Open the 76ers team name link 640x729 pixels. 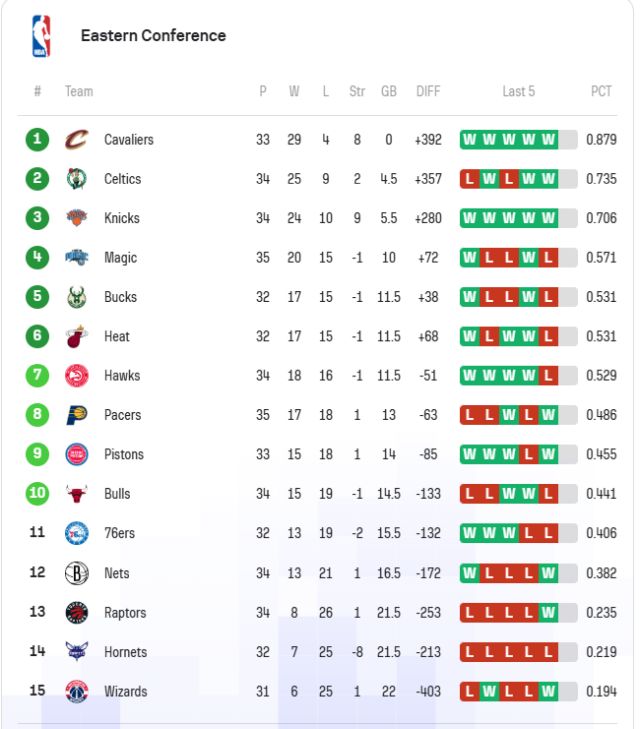(119, 534)
